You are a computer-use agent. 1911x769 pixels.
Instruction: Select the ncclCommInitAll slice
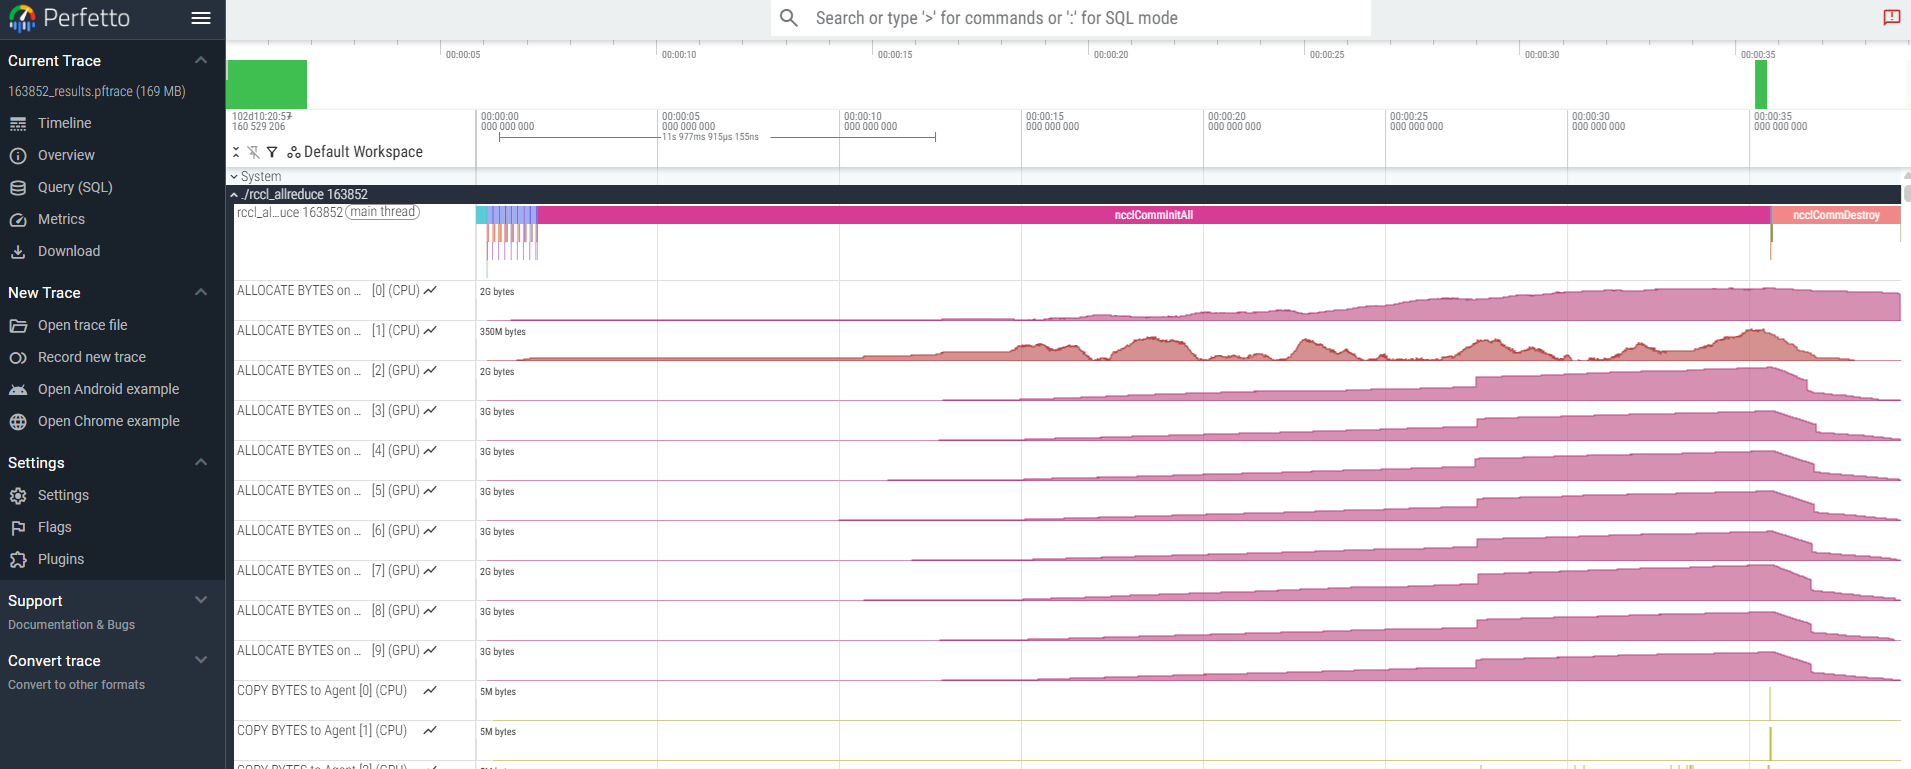[x=1153, y=215]
